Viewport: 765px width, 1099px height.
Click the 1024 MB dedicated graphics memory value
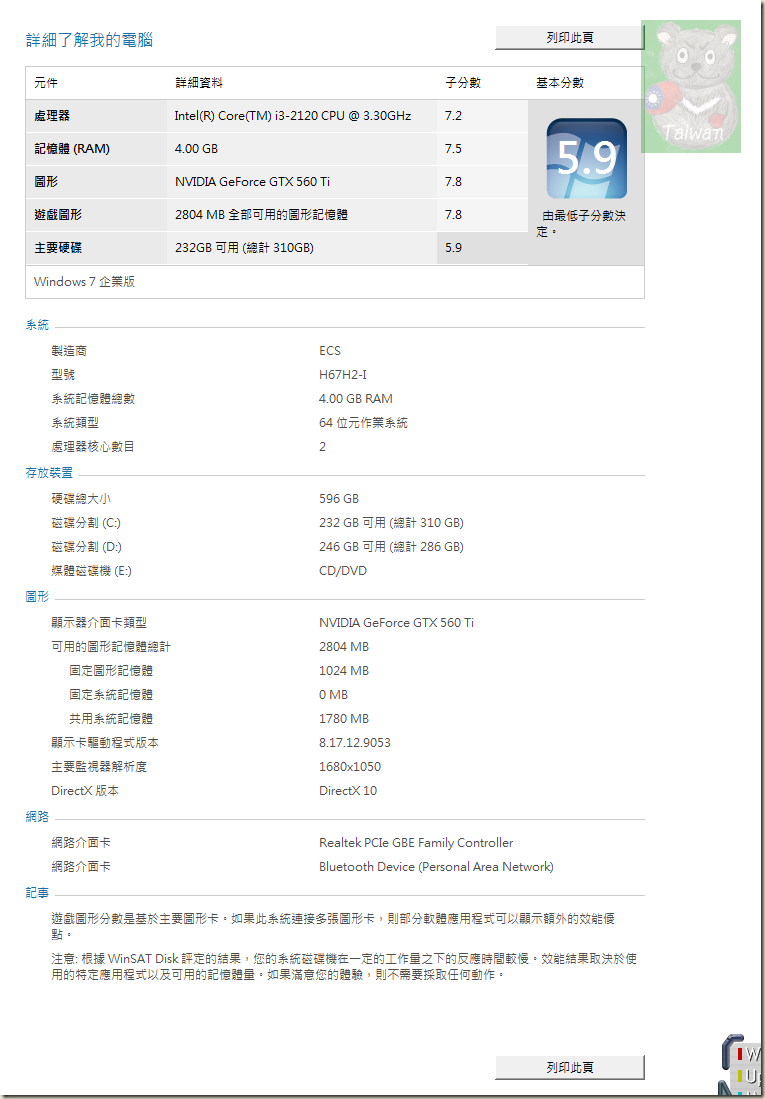point(344,671)
